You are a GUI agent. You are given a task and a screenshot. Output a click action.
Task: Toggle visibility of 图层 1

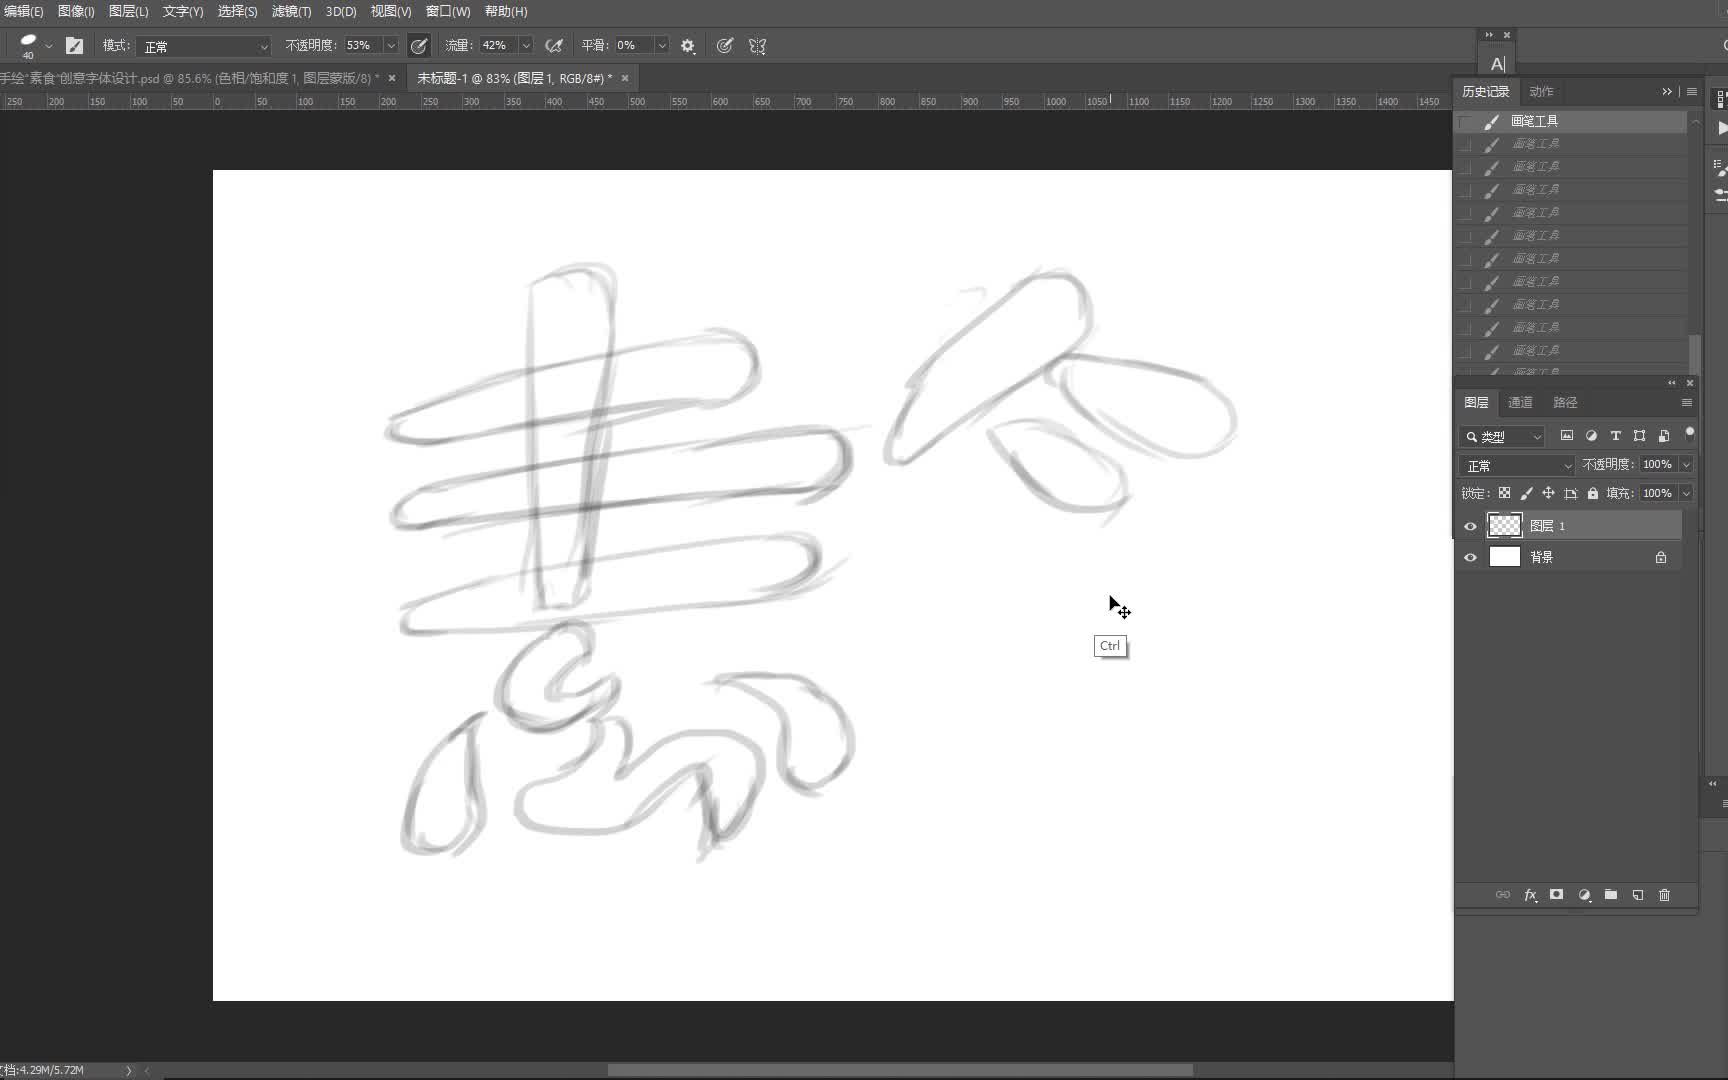(x=1470, y=526)
